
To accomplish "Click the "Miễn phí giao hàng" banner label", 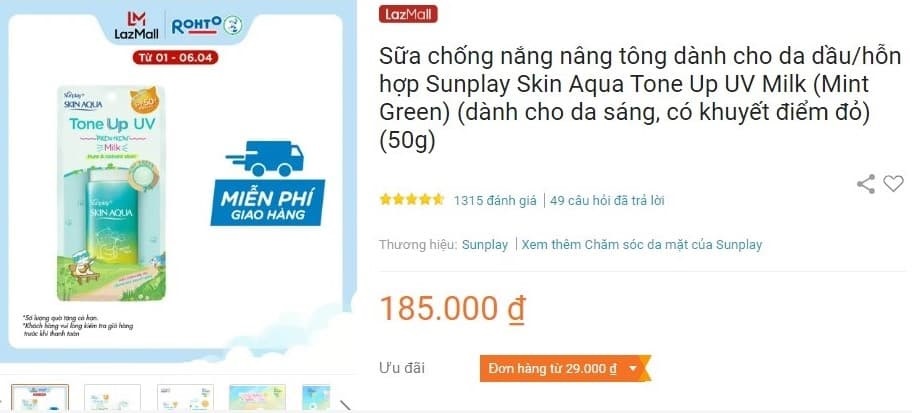I will [x=268, y=202].
